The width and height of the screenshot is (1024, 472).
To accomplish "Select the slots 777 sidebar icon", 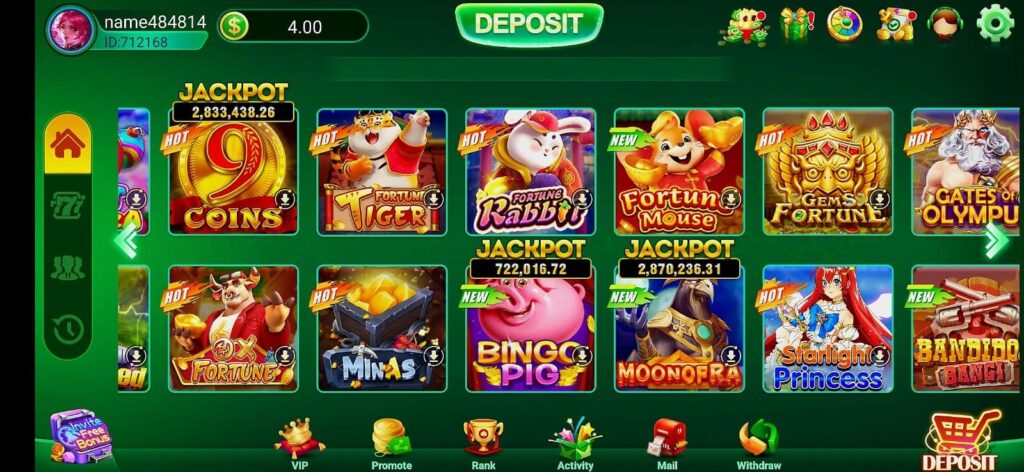I will pos(68,206).
